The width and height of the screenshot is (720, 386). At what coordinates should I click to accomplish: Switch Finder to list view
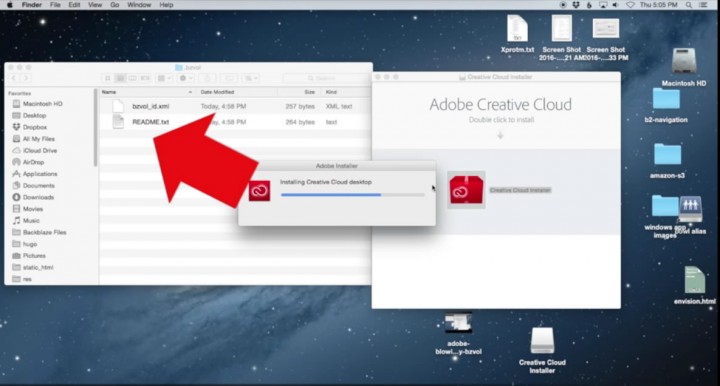pos(120,78)
